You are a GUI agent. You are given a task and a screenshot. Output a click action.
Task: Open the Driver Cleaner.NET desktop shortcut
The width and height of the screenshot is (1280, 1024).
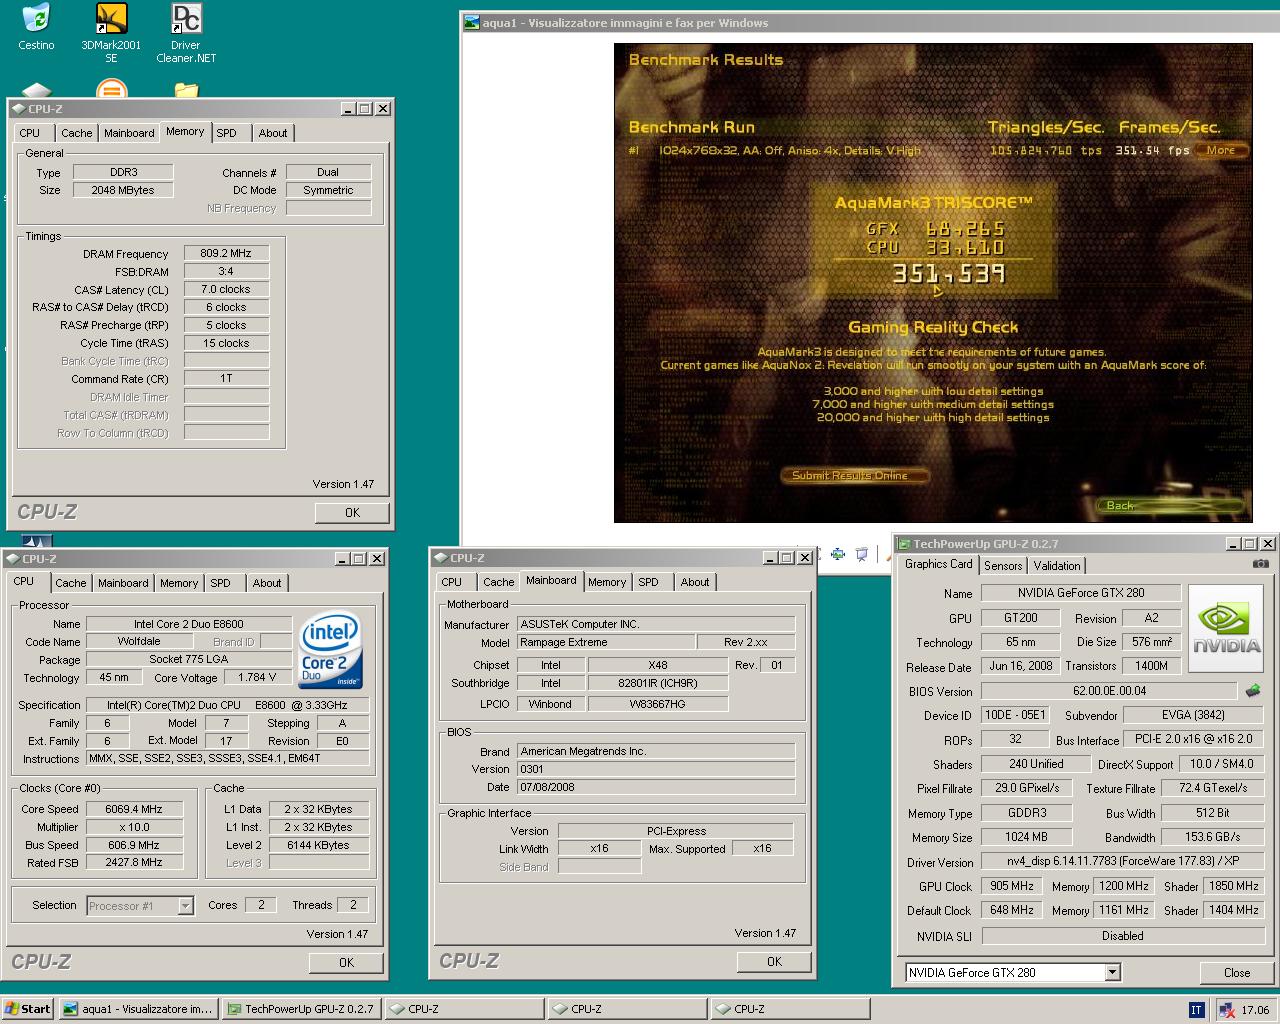[186, 33]
